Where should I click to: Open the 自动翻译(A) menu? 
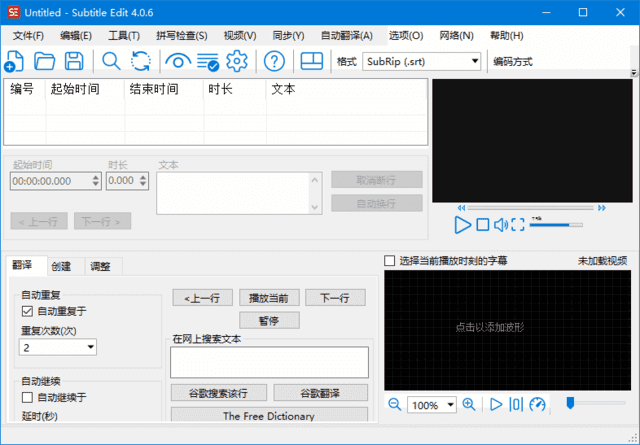pos(347,36)
